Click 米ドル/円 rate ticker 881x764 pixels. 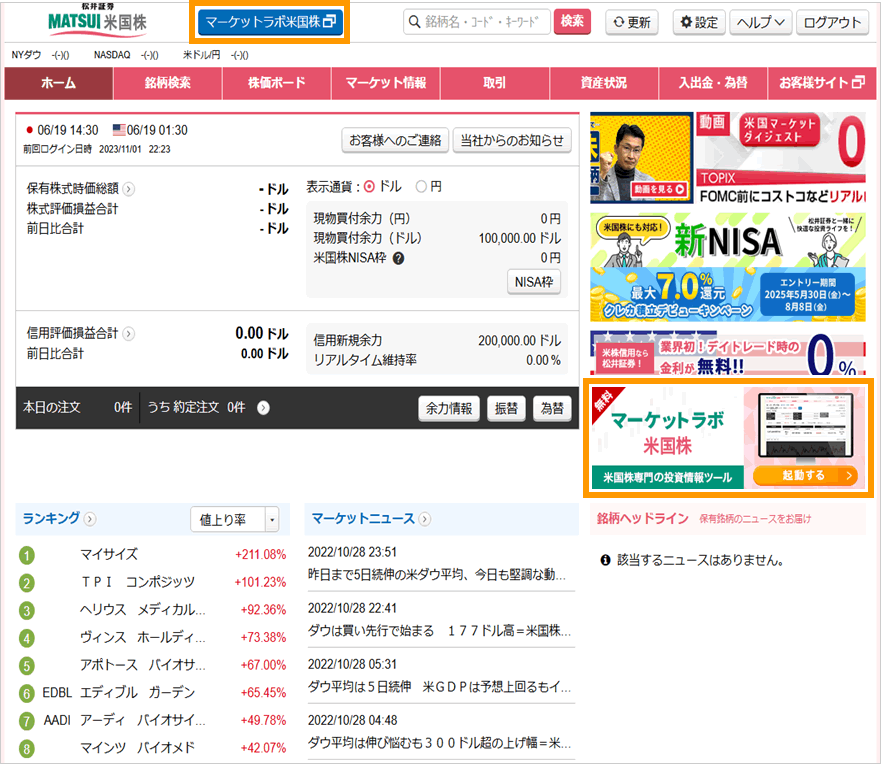[216, 55]
